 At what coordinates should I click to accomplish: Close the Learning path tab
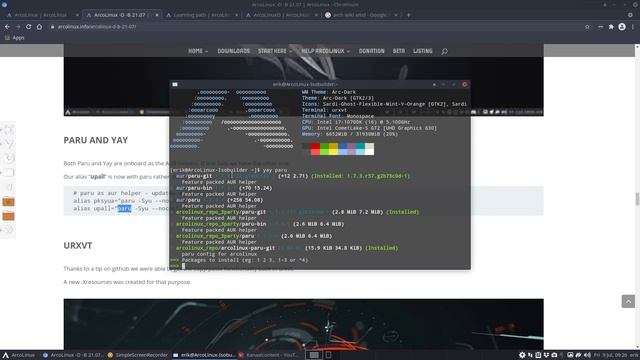coord(236,15)
